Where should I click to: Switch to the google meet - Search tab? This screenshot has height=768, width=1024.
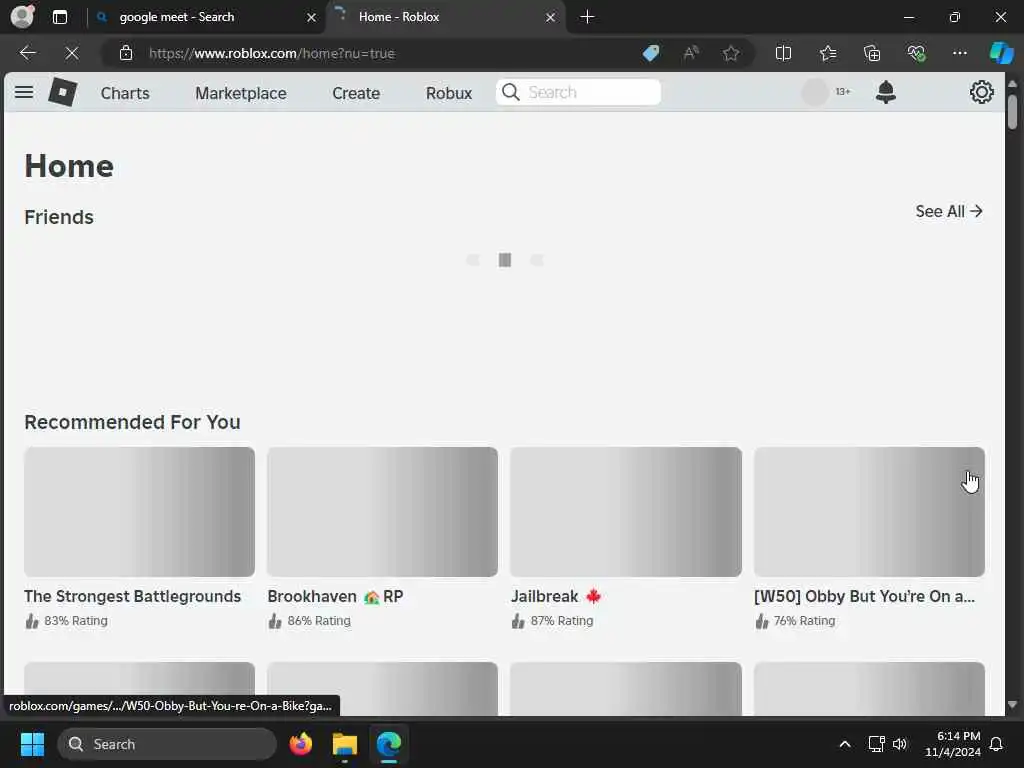(176, 17)
